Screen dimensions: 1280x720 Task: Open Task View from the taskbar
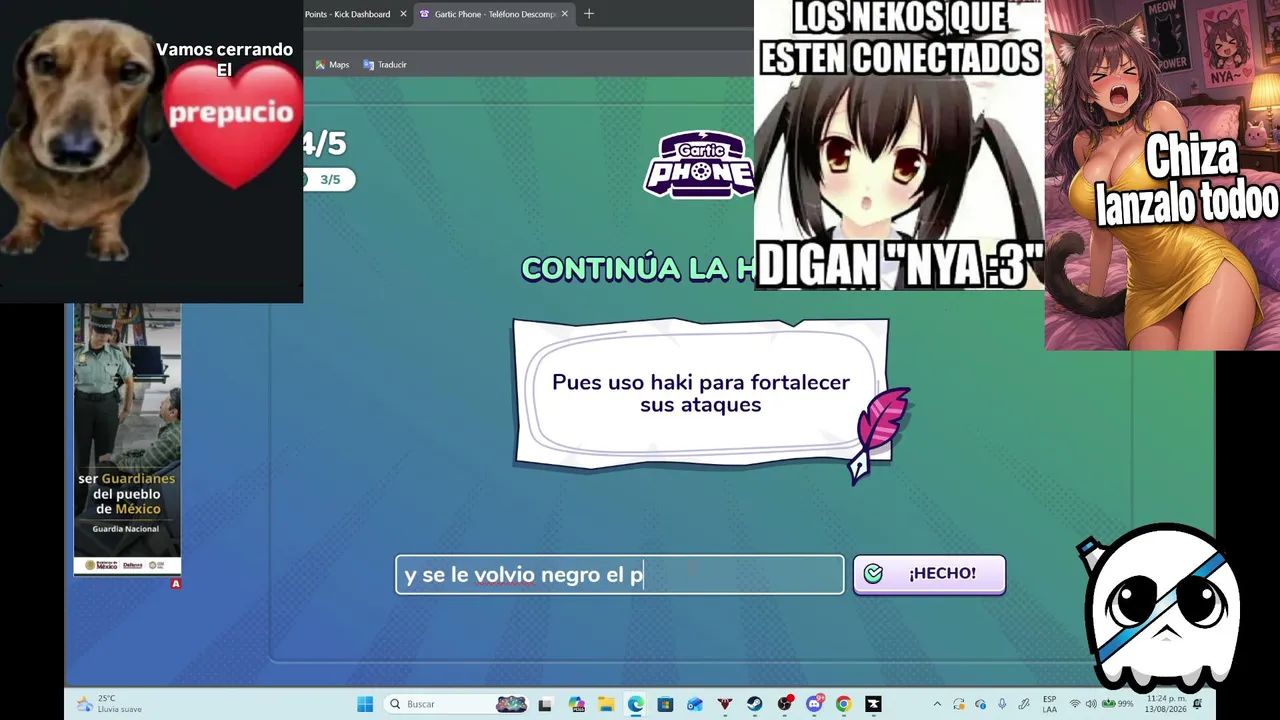pyautogui.click(x=545, y=704)
